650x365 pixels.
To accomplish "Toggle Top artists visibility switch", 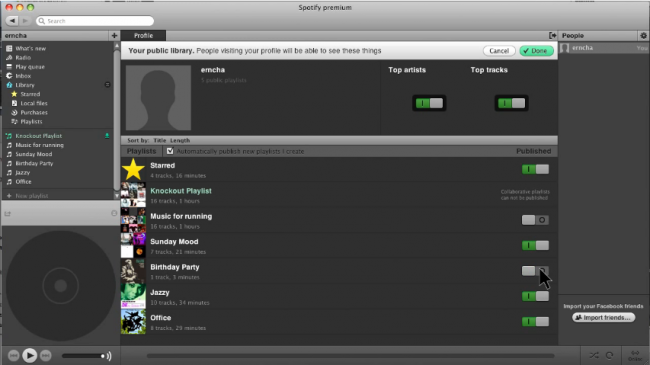I will click(429, 103).
